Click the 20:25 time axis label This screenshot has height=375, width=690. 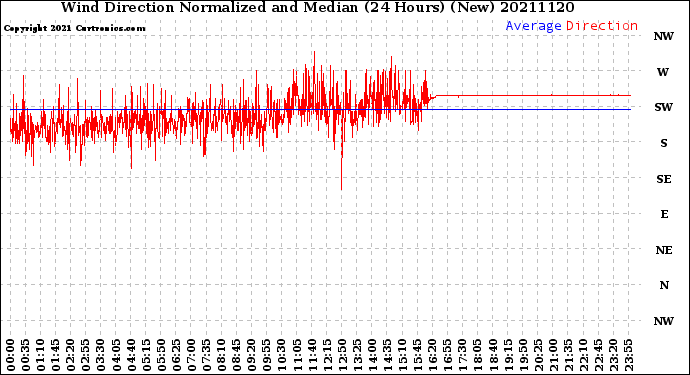pos(538,355)
